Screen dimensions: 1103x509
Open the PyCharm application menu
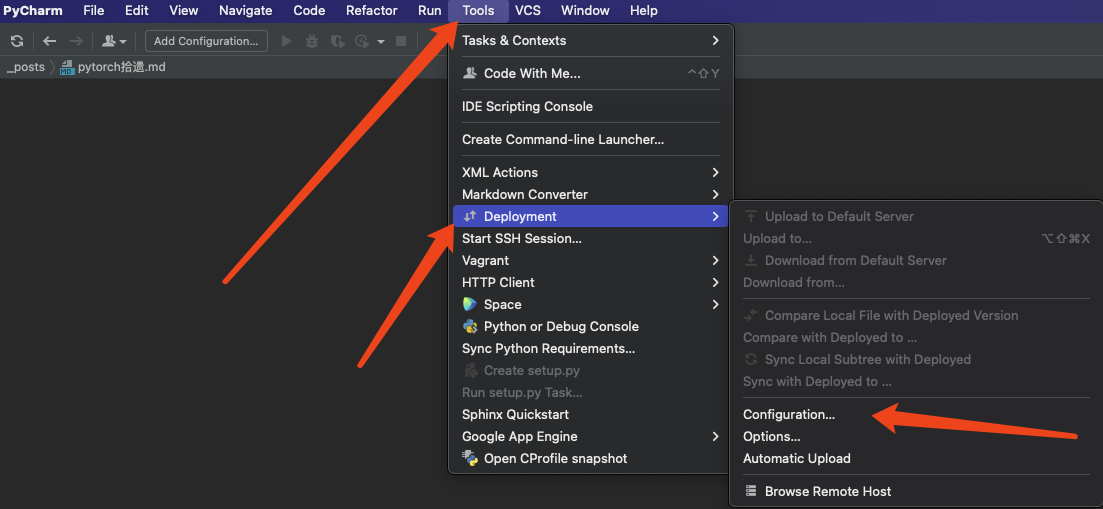click(33, 11)
